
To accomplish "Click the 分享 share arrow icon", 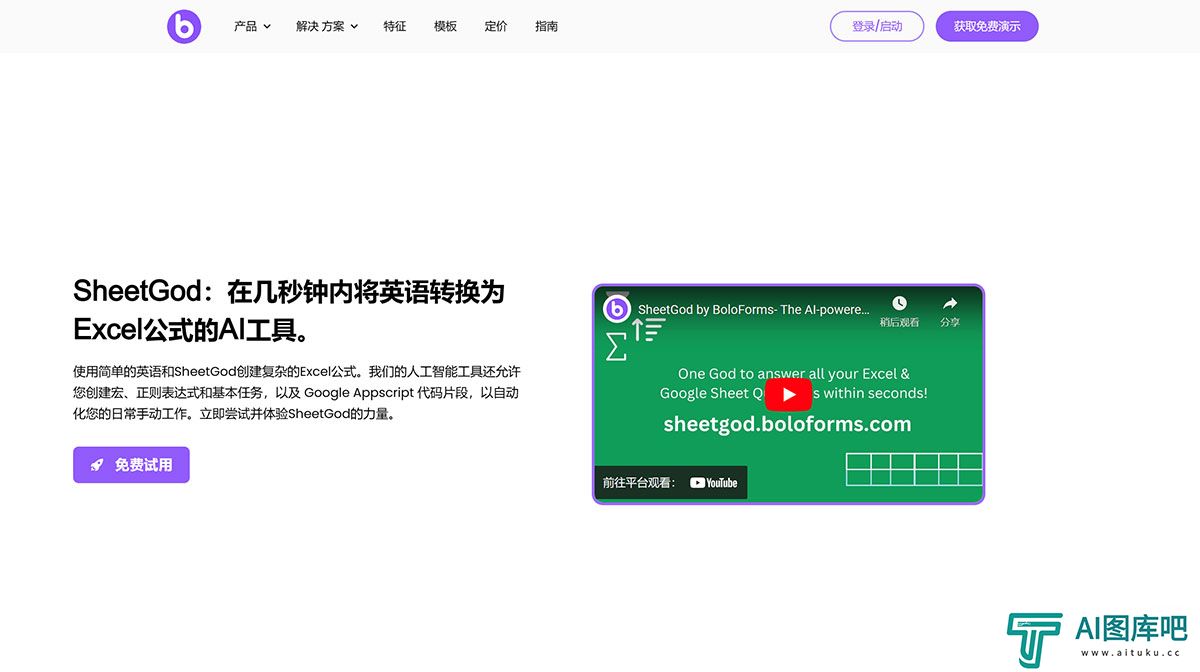I will coord(950,304).
